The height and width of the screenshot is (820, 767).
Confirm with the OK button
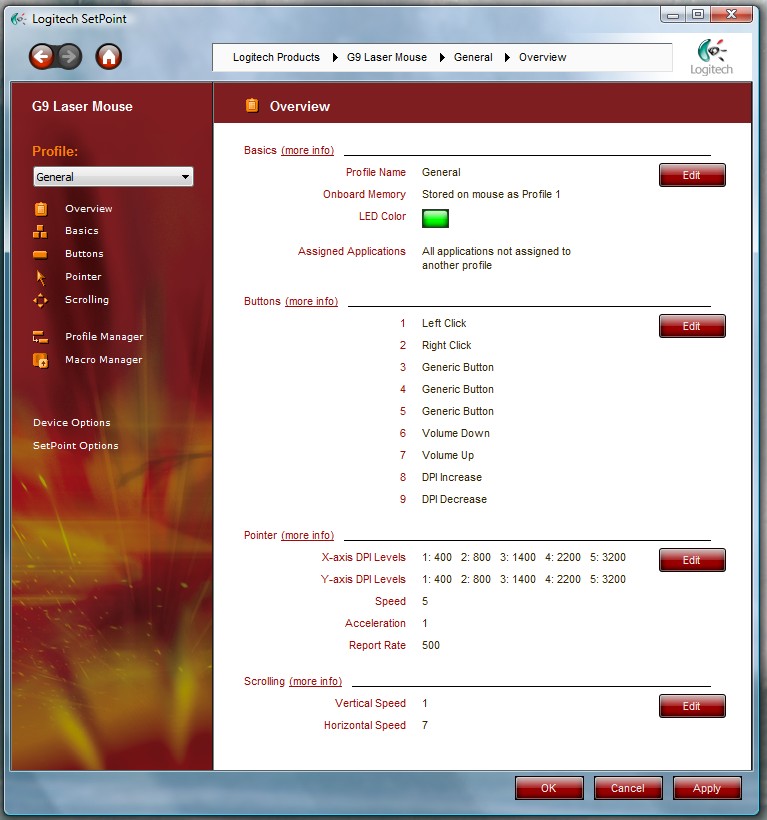coord(549,788)
